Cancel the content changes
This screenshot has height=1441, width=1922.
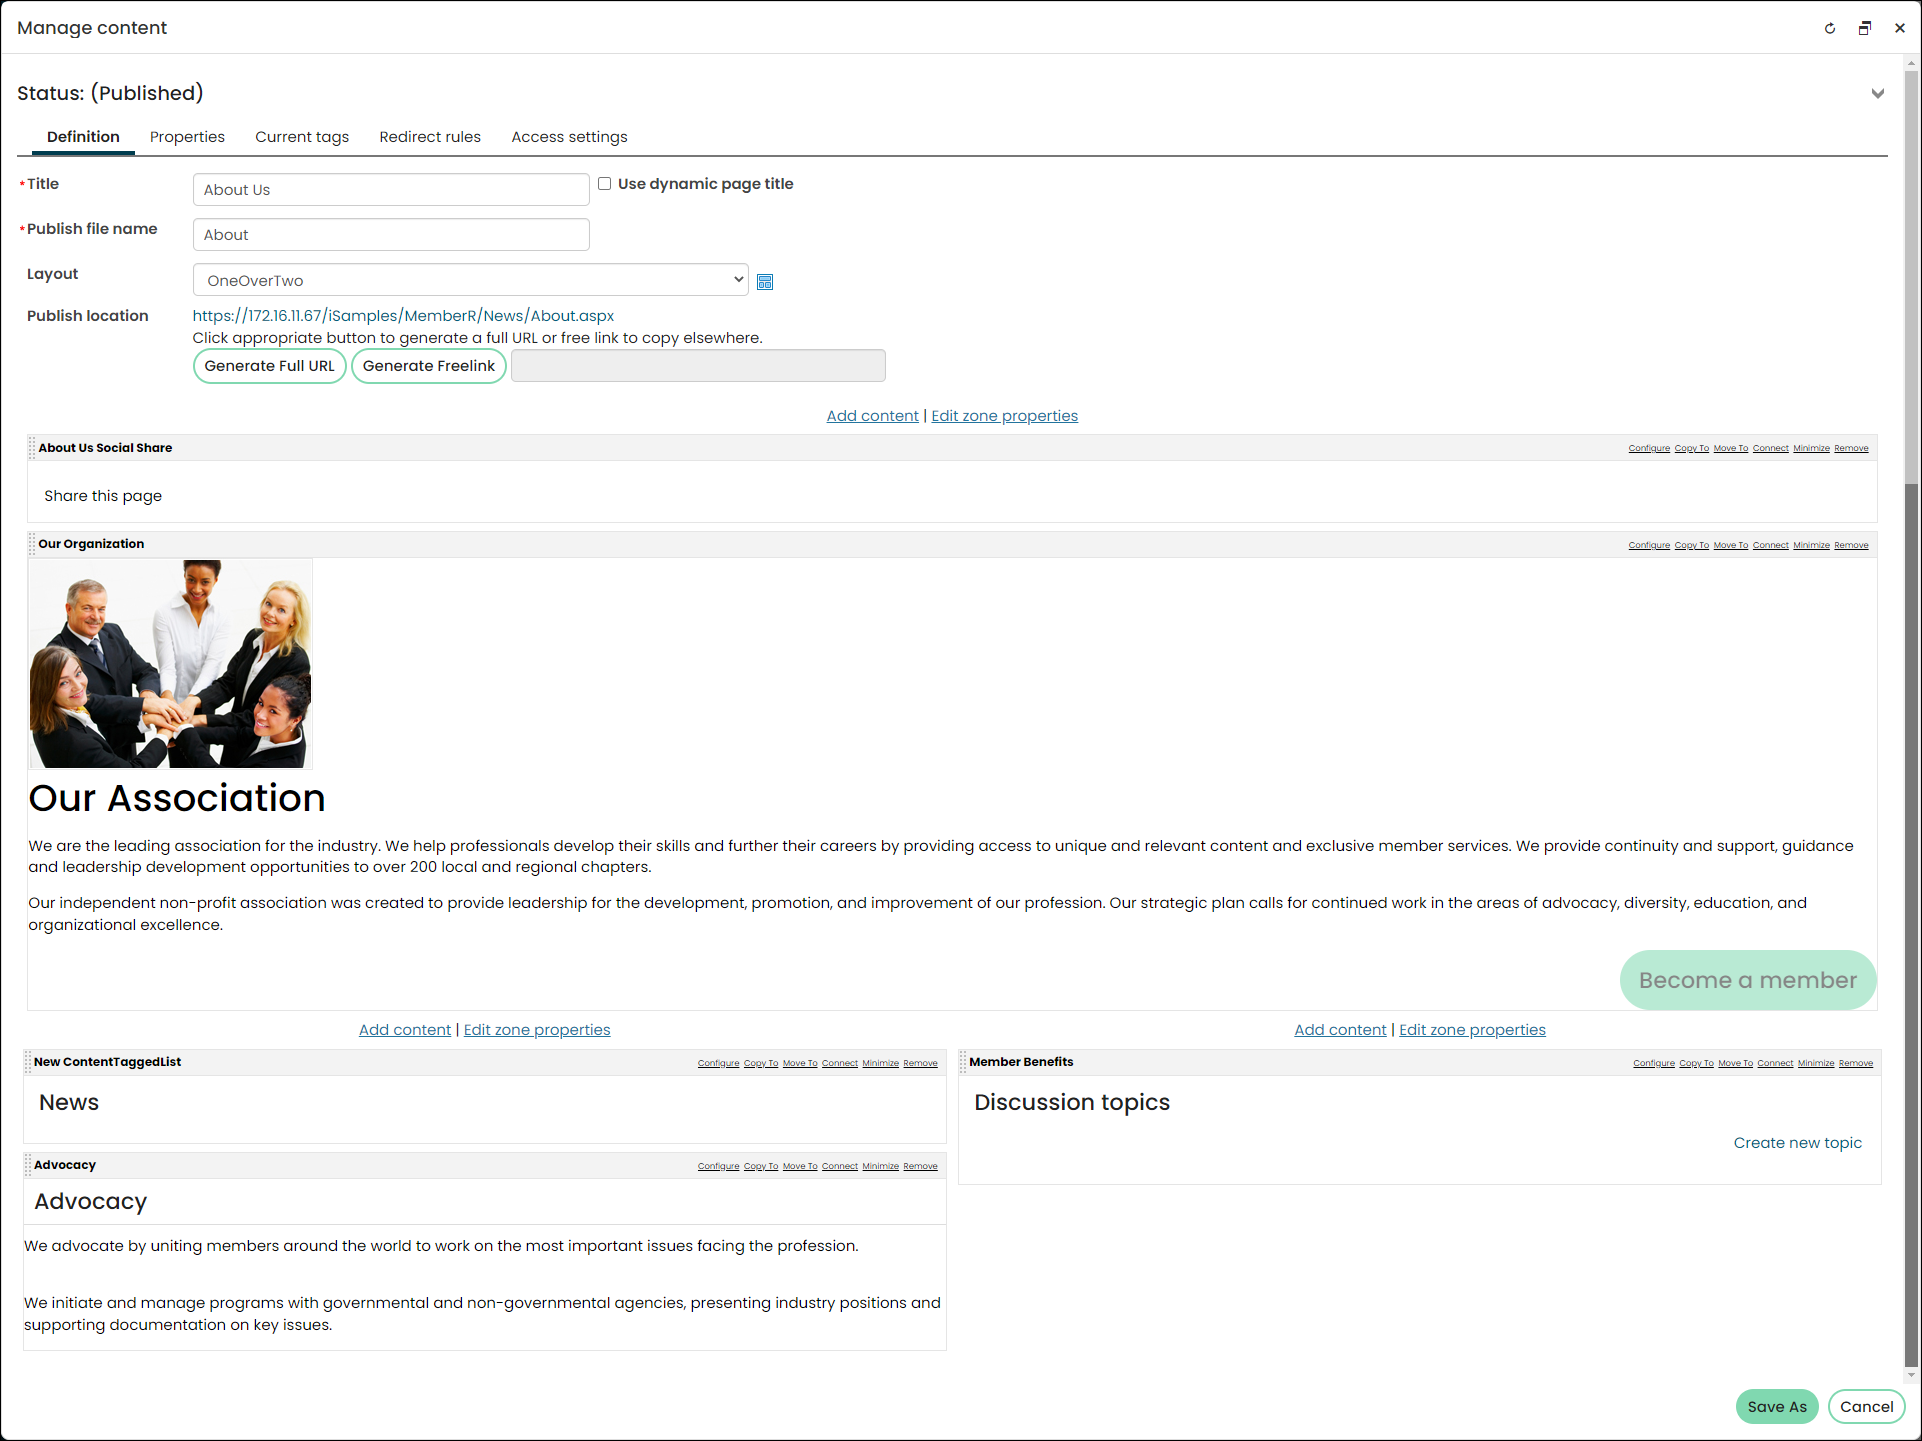point(1867,1407)
